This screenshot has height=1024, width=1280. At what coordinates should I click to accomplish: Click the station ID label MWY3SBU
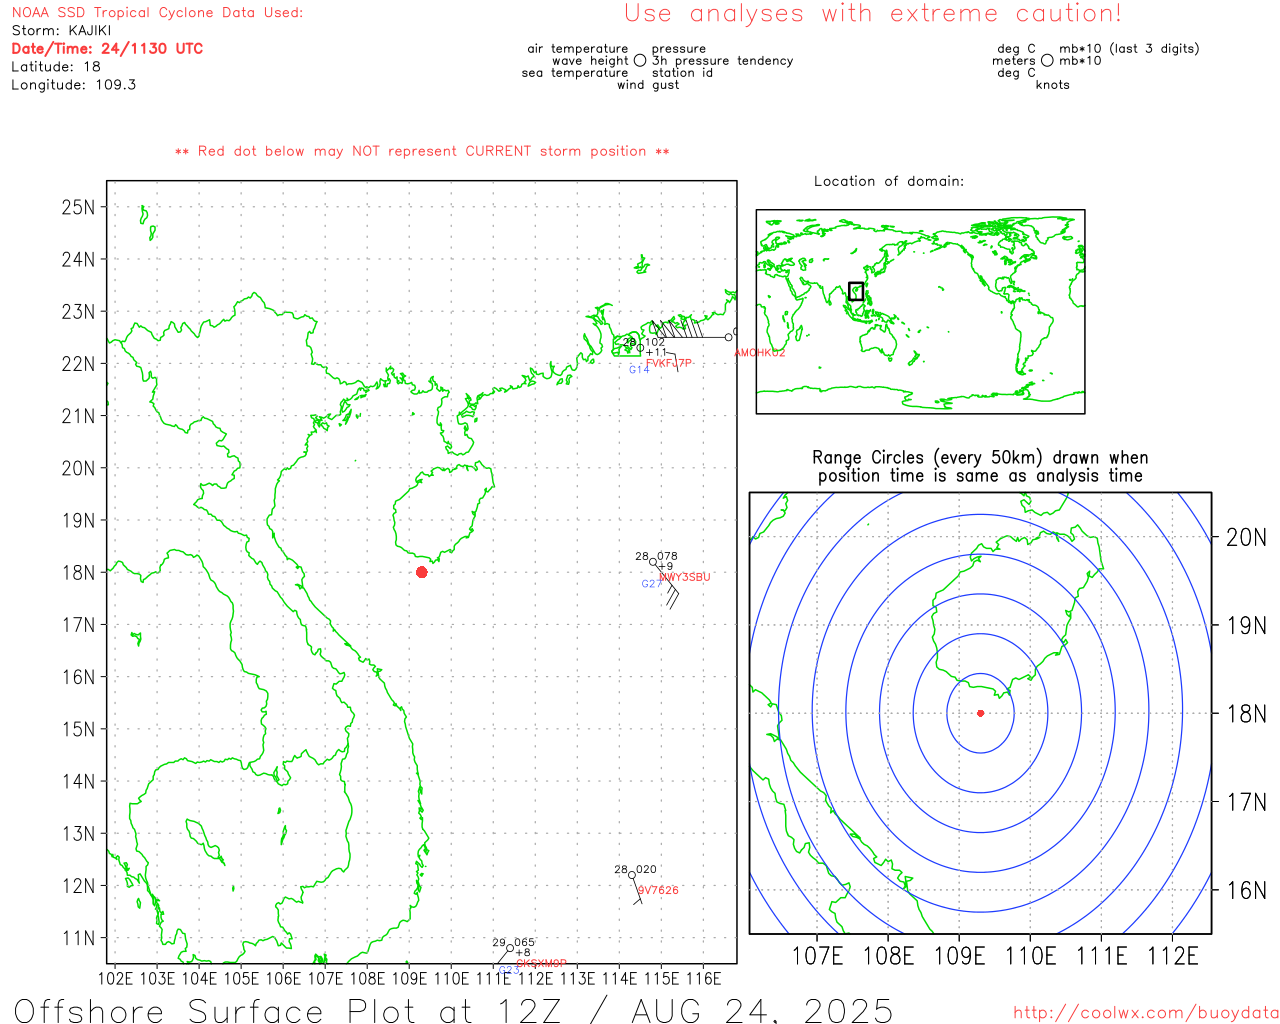coord(685,577)
